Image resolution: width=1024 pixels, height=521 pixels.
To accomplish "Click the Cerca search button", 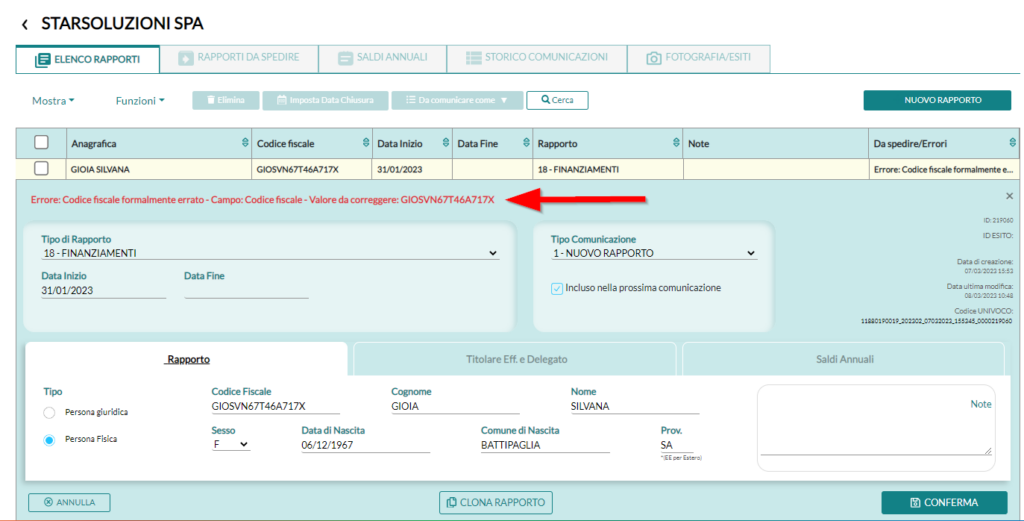I will 557,101.
